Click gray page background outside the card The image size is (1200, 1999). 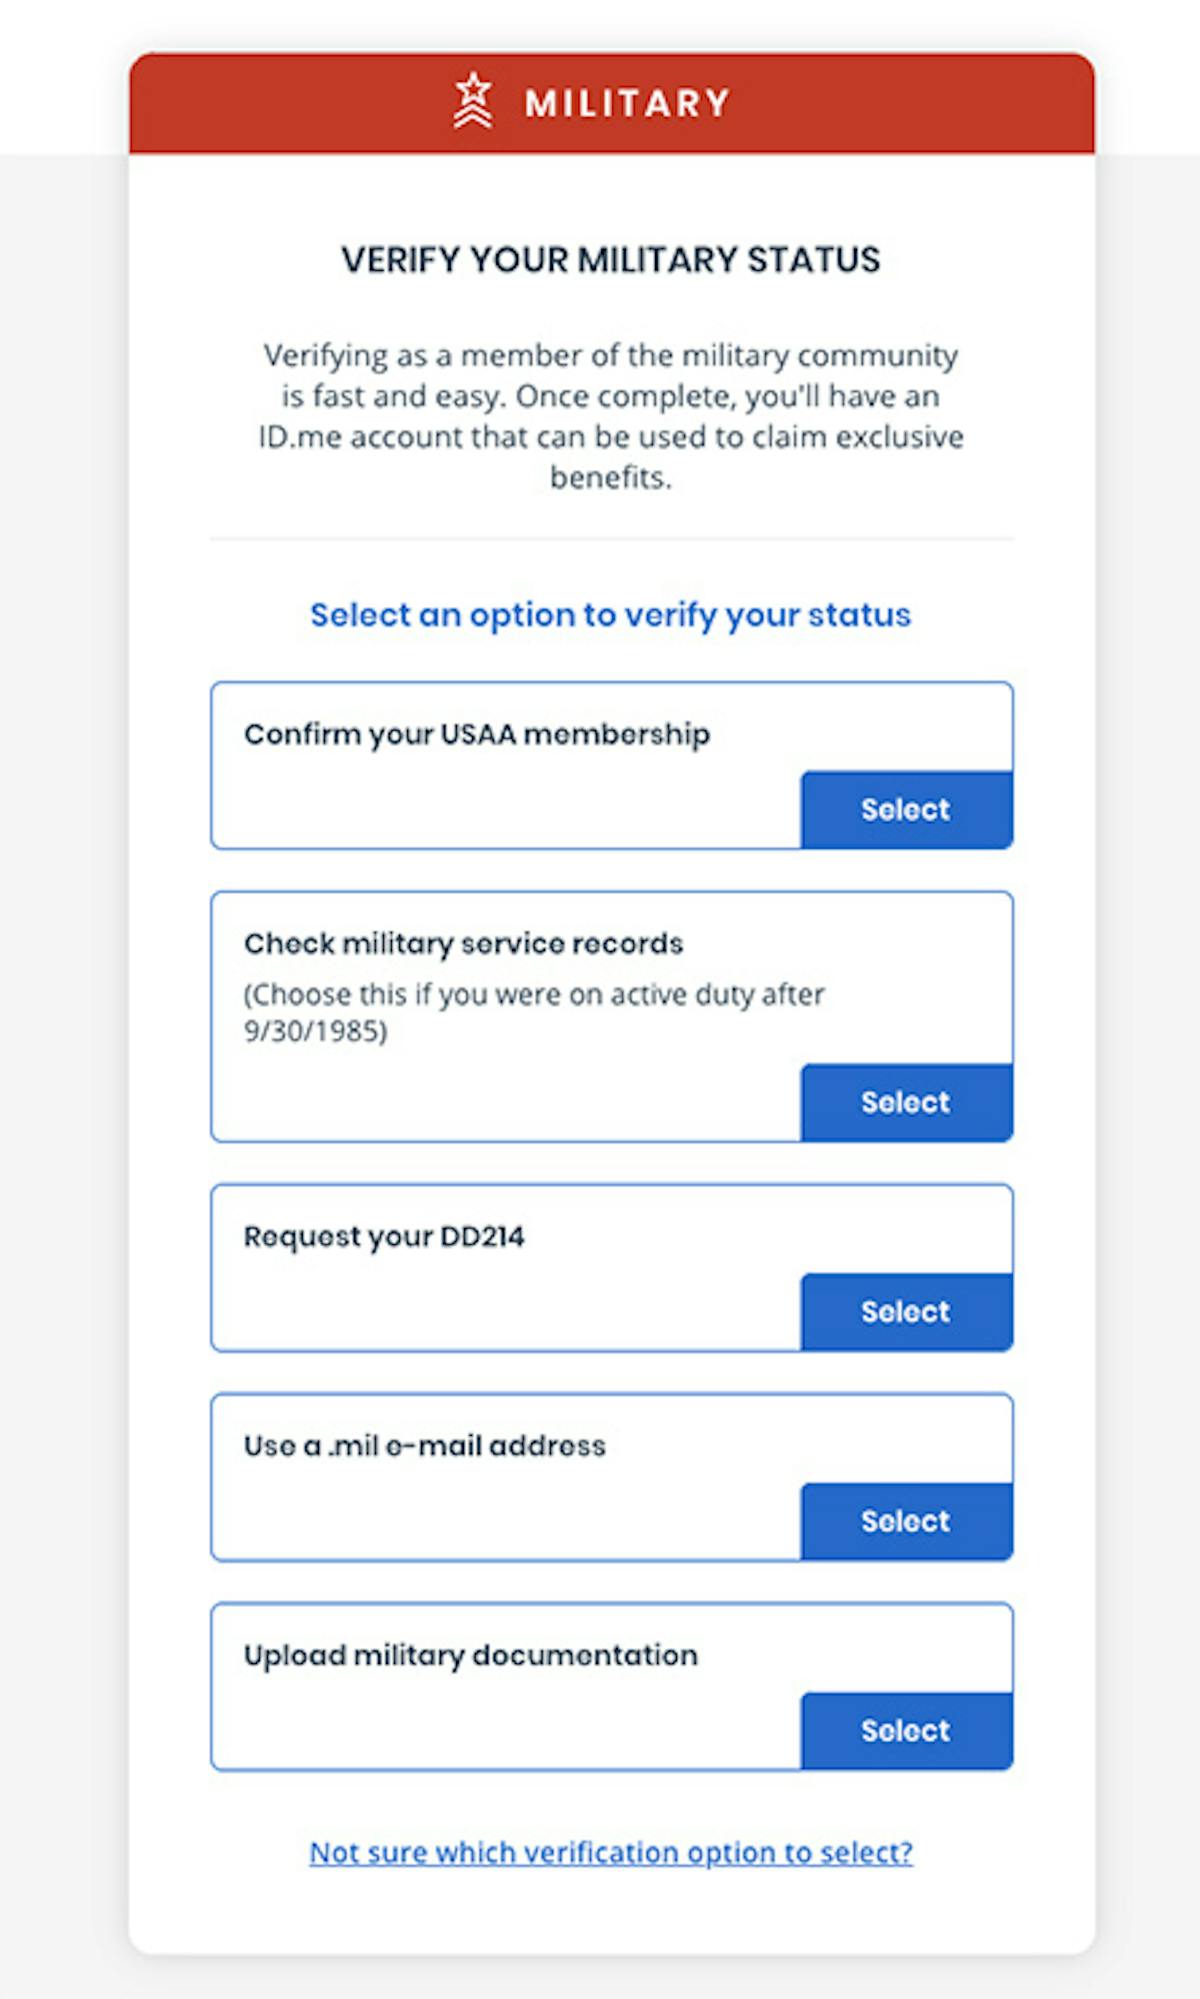coord(60,1000)
